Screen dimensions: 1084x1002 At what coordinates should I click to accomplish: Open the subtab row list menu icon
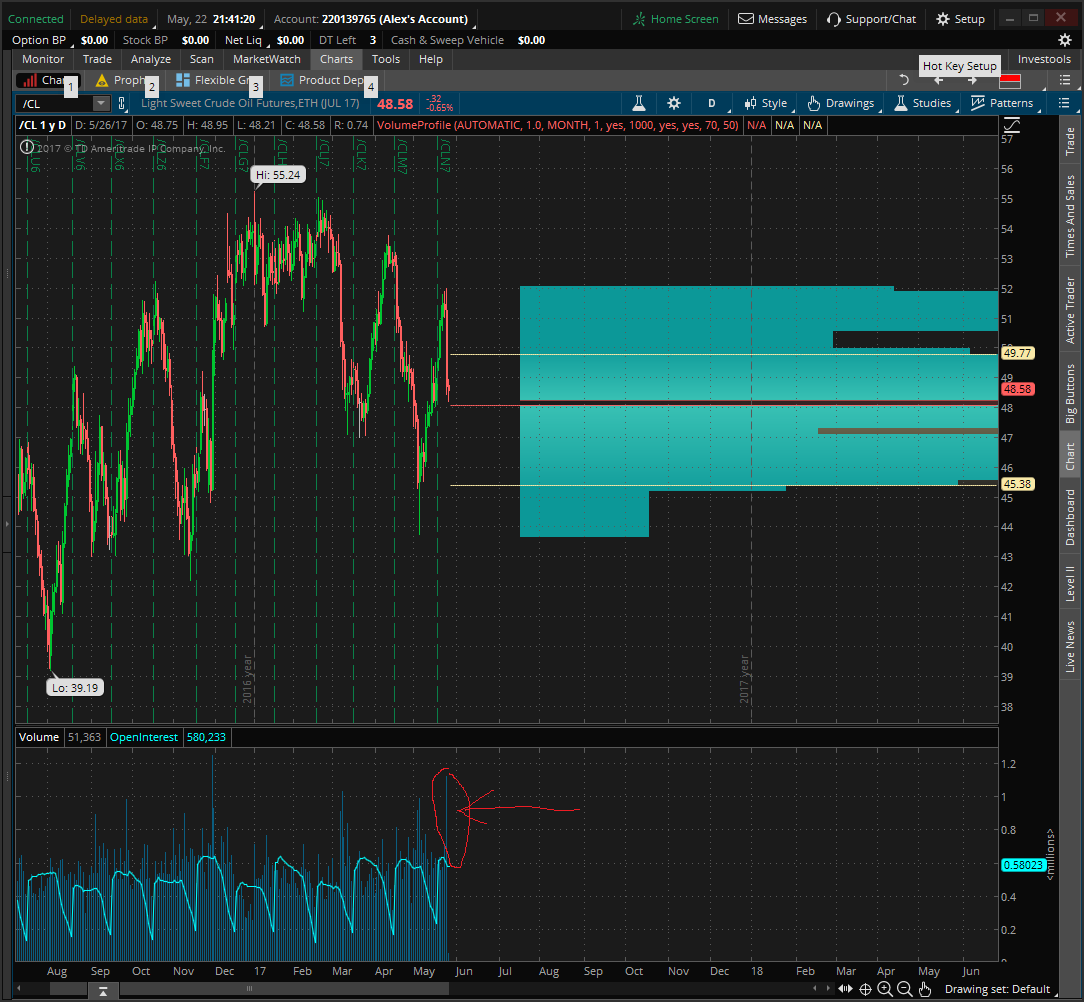pyautogui.click(x=1065, y=80)
